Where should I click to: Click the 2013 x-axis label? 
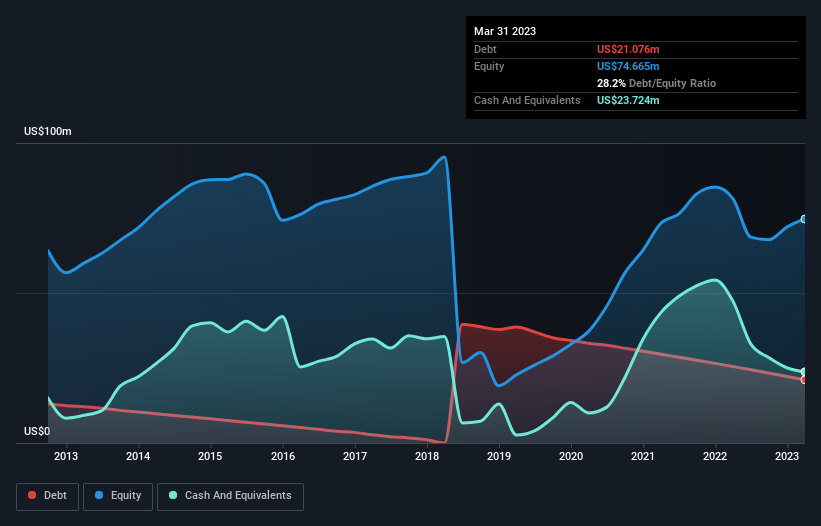(66, 456)
